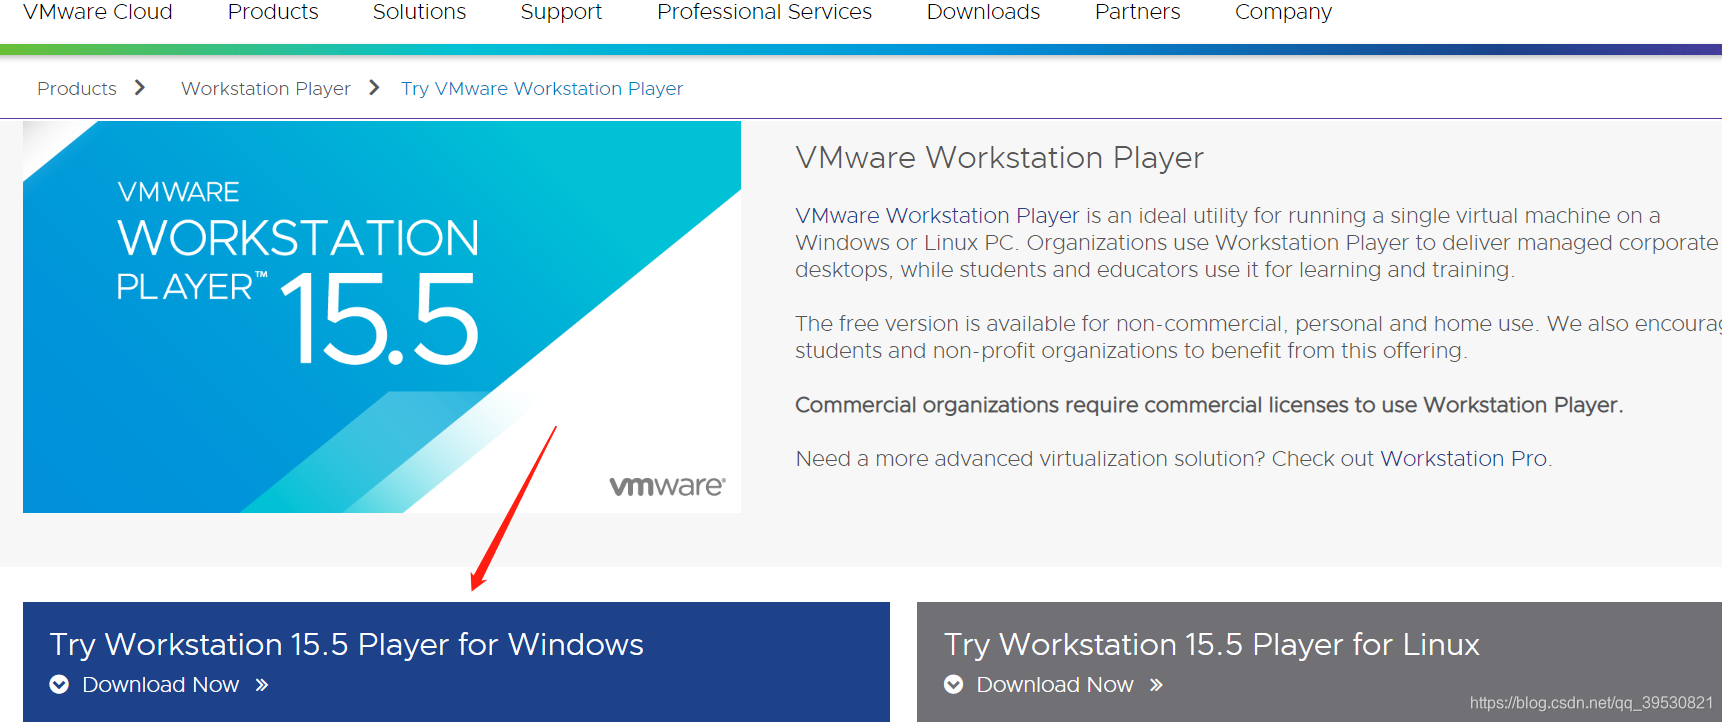Select Try VMware Workstation Player breadcrumb
The width and height of the screenshot is (1722, 722).
click(x=542, y=88)
